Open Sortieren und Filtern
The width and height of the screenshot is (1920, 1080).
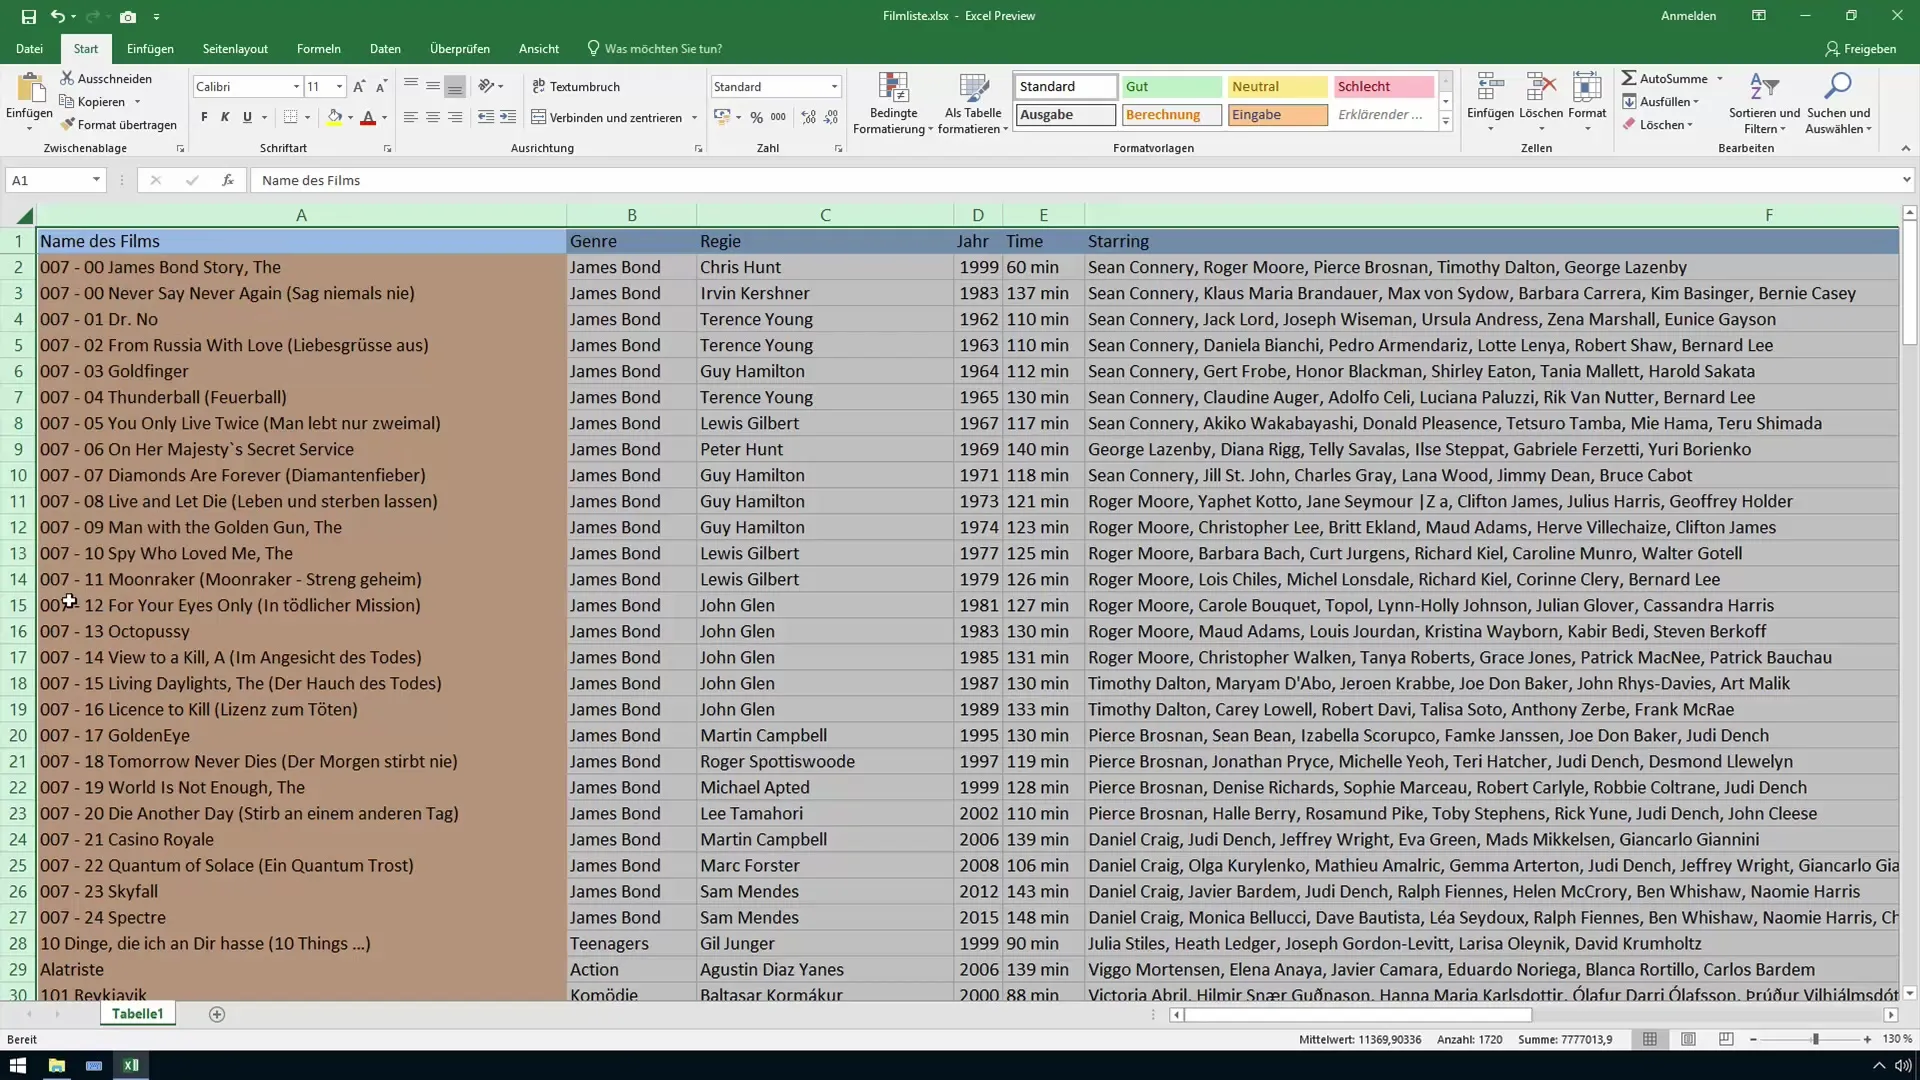pos(1764,103)
